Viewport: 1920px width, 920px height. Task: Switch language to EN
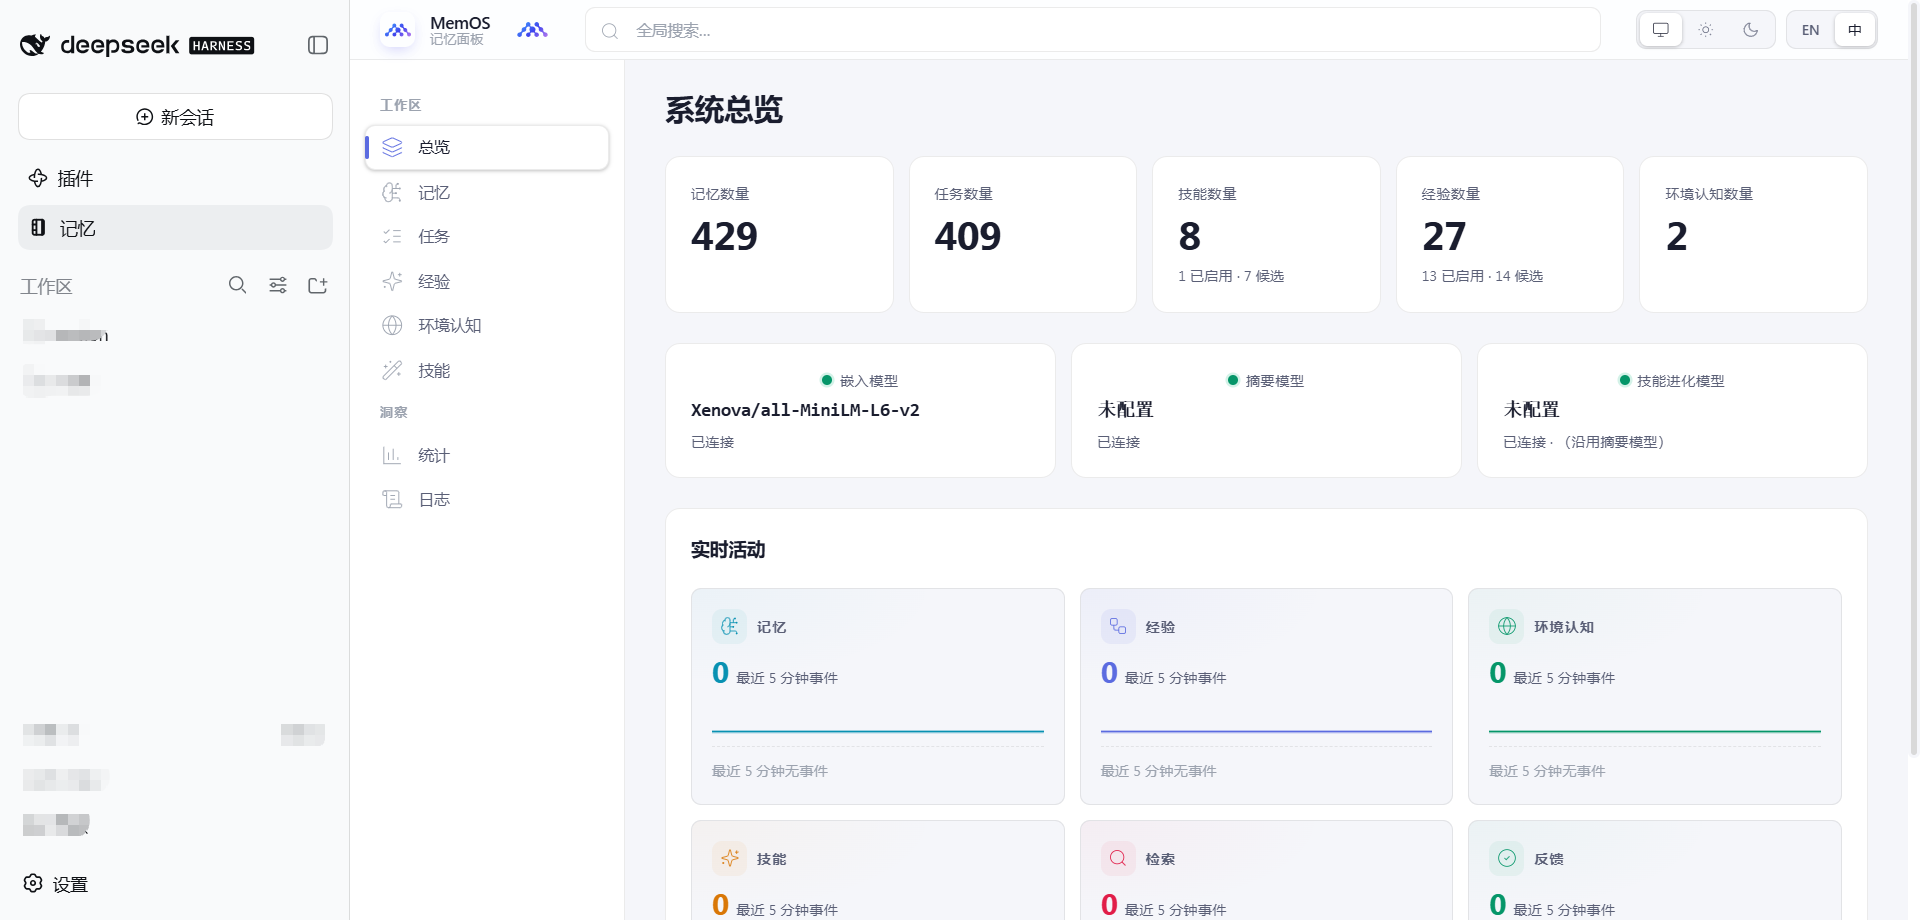click(1811, 30)
